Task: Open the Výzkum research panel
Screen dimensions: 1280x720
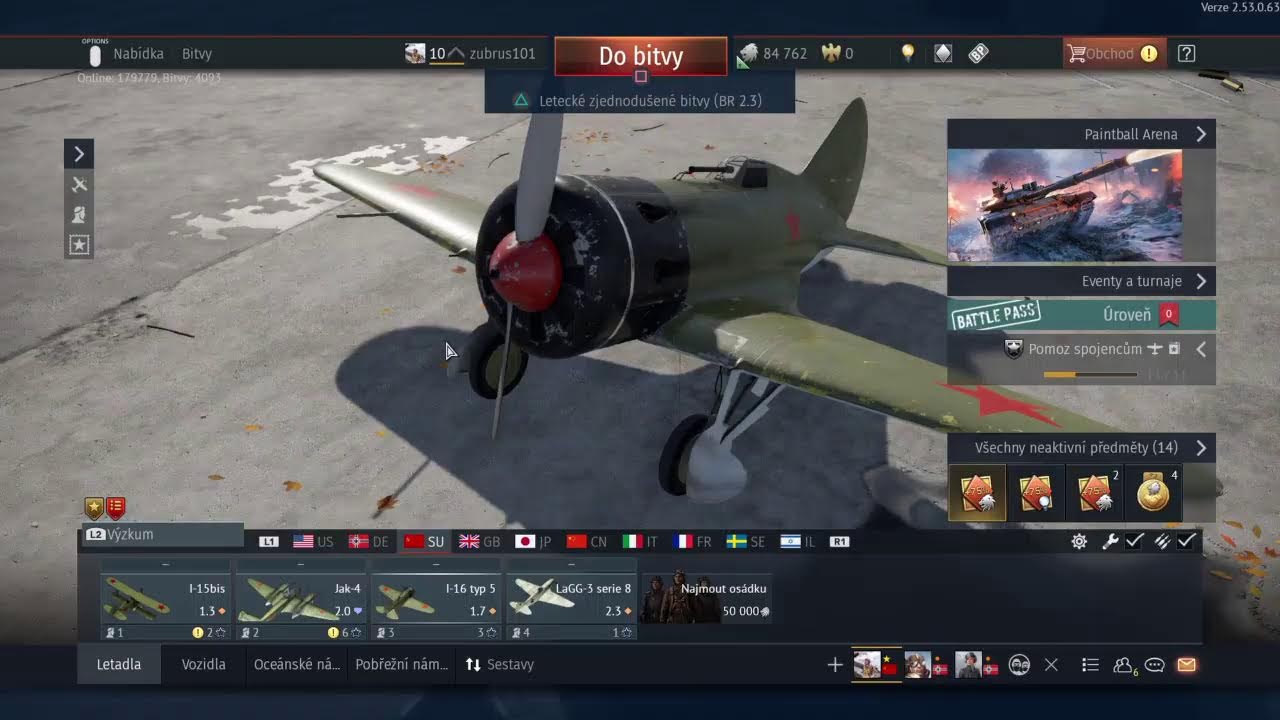Action: pyautogui.click(x=162, y=535)
